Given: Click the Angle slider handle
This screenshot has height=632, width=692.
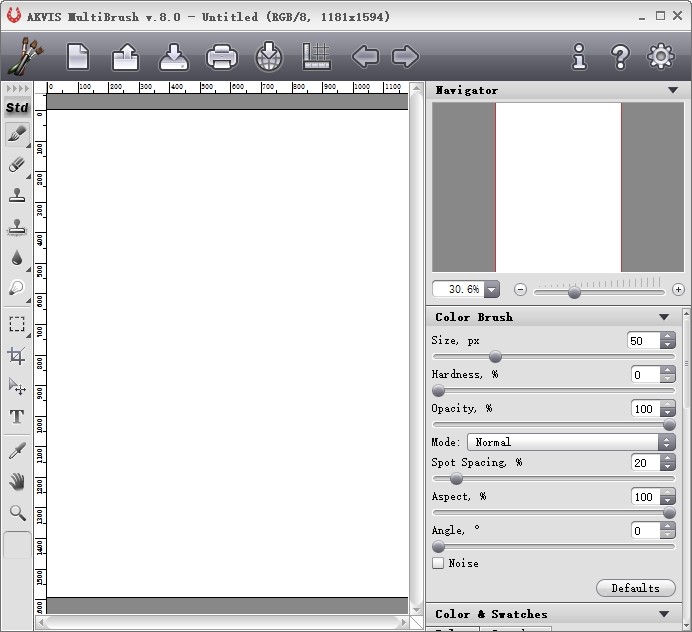Looking at the screenshot, I should pos(438,546).
